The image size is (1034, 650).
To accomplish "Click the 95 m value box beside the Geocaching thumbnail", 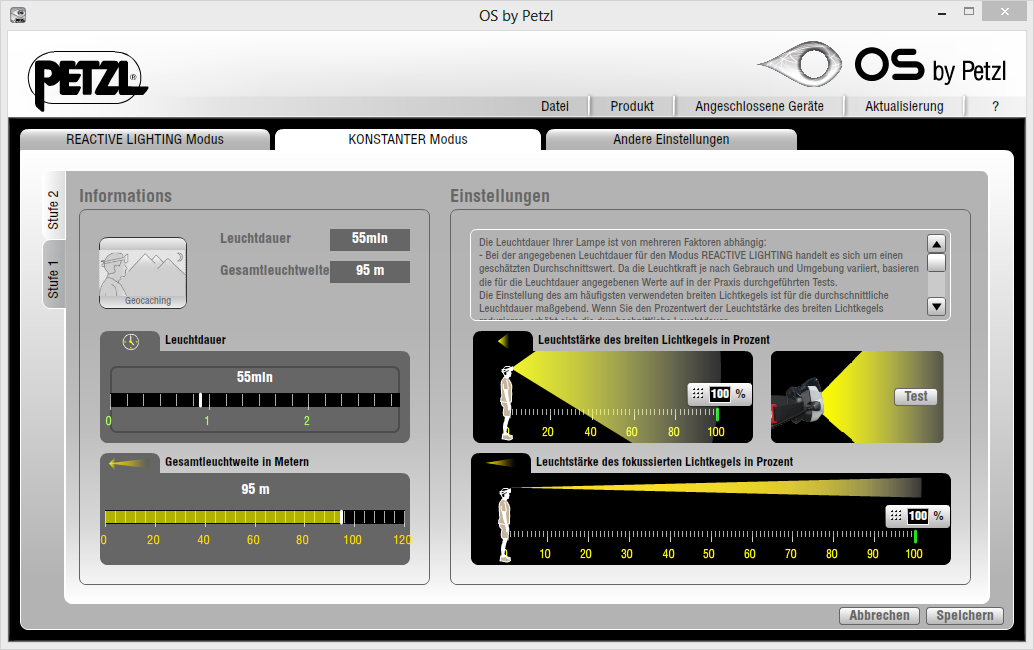I will point(370,271).
